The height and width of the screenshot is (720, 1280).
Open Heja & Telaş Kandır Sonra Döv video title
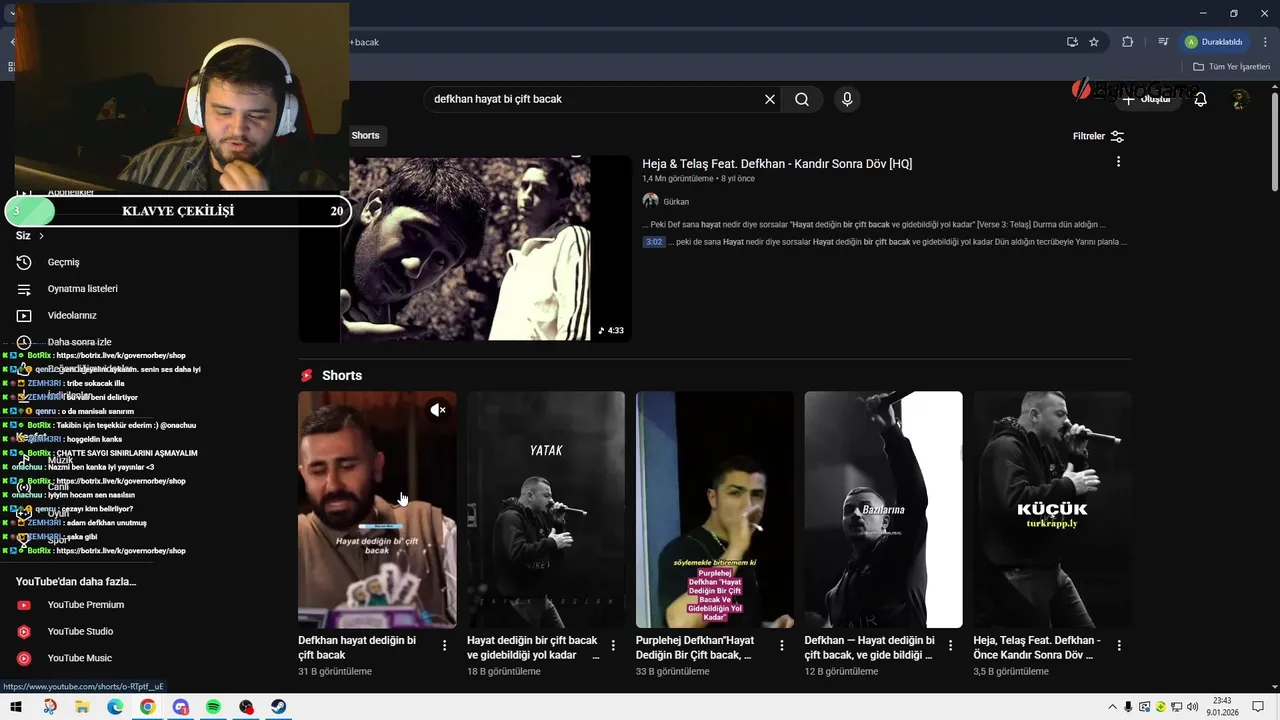[x=777, y=164]
